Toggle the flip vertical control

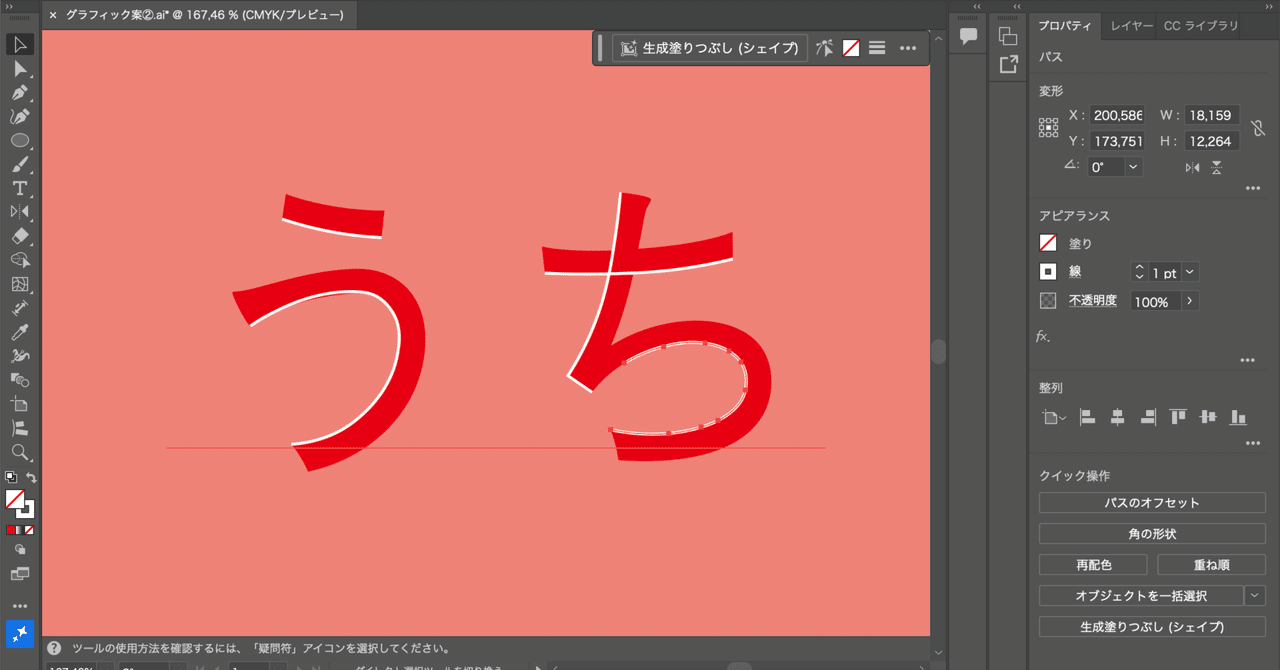coord(1216,167)
